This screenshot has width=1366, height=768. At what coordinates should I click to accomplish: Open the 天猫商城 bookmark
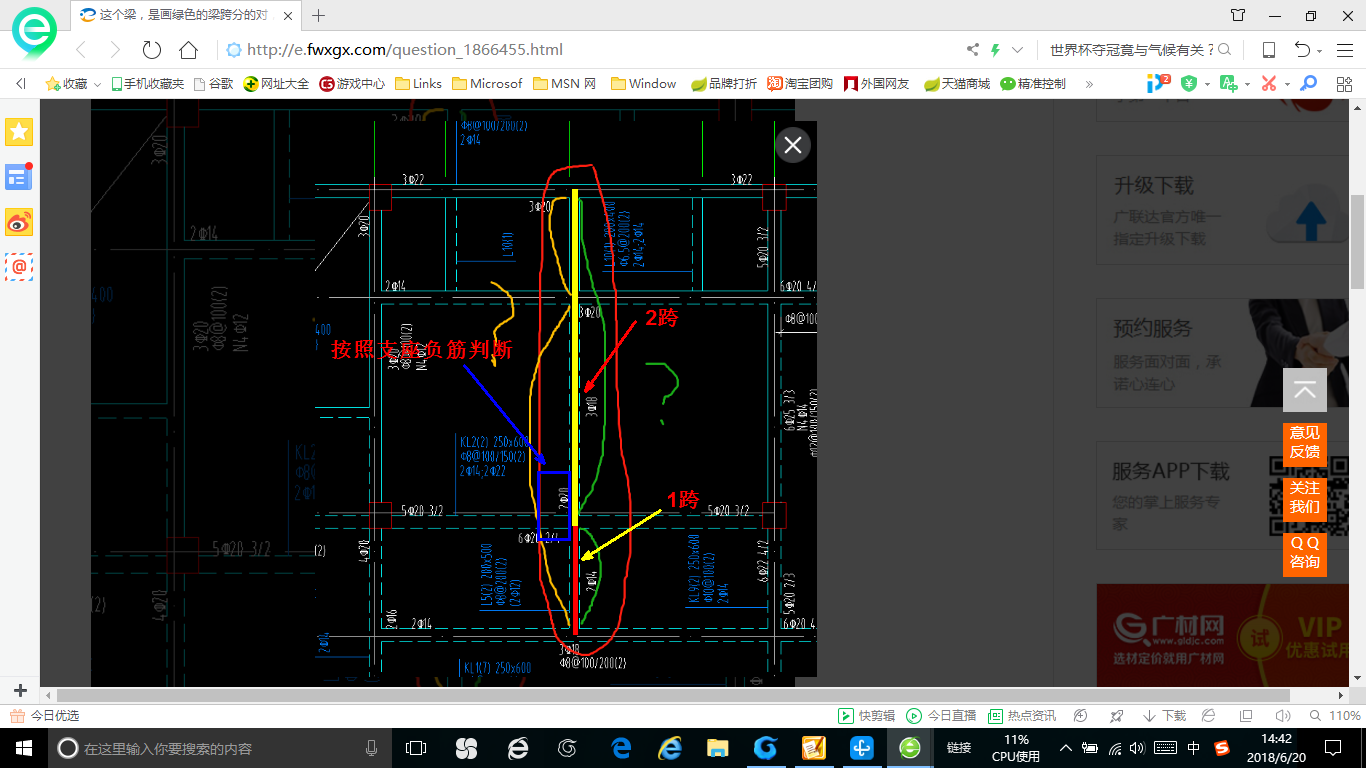tap(957, 84)
